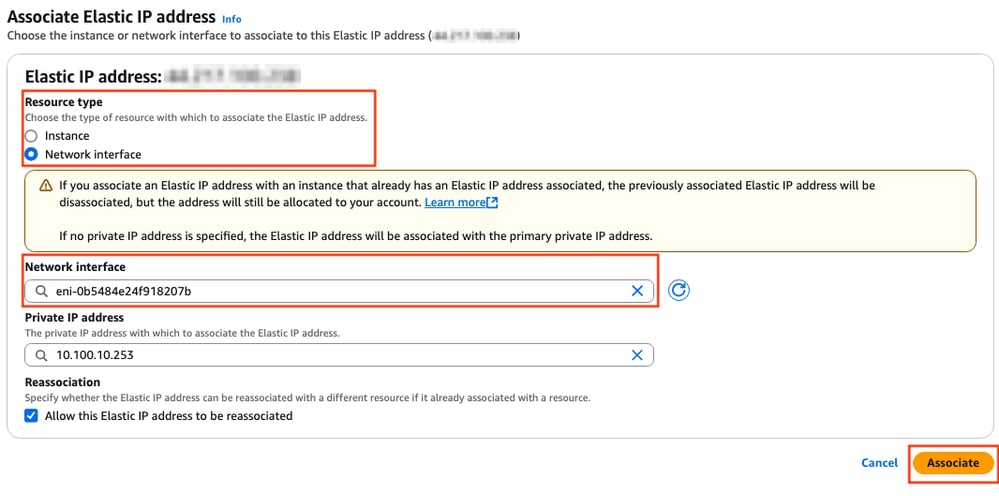Click the Cancel button

click(879, 463)
